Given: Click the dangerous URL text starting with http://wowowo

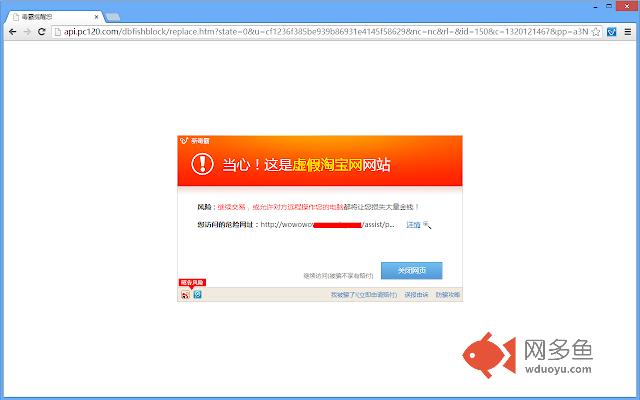Looking at the screenshot, I should coord(327,224).
